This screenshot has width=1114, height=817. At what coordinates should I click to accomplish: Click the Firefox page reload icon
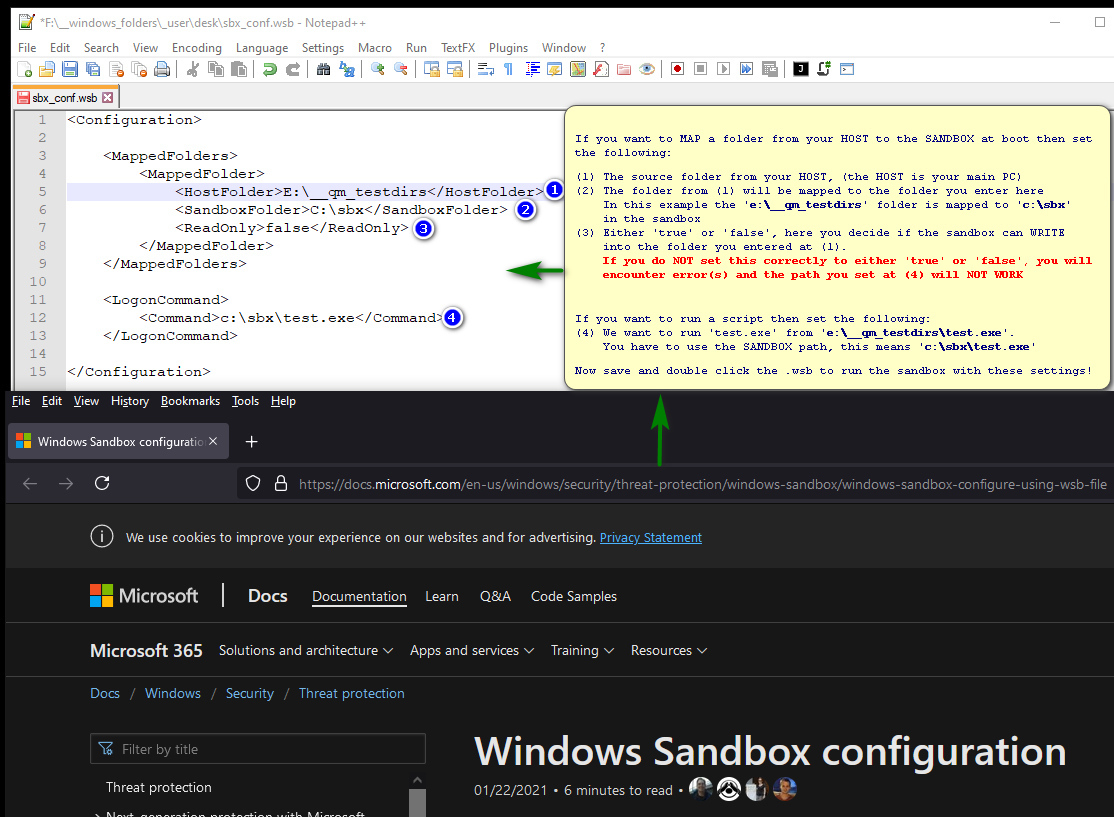click(101, 483)
